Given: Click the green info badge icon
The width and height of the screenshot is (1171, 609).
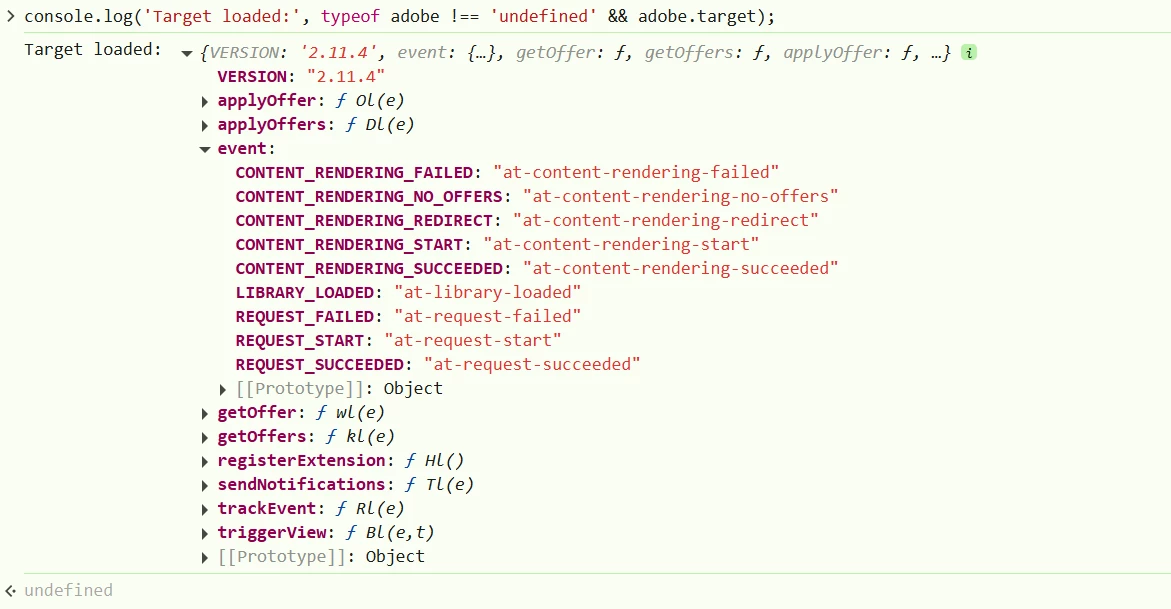Looking at the screenshot, I should pyautogui.click(x=969, y=52).
